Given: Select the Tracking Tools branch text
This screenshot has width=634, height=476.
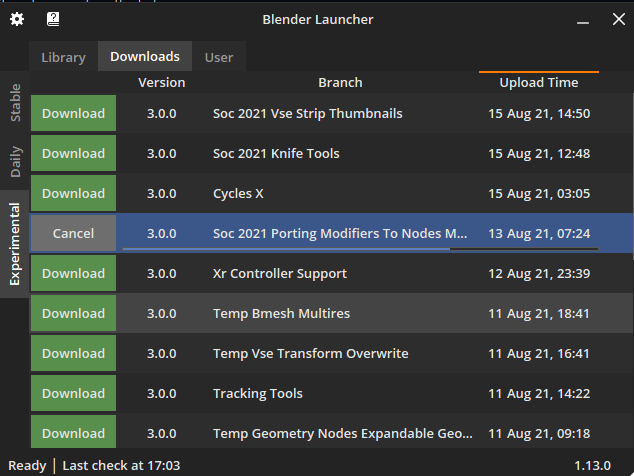Looking at the screenshot, I should click(x=258, y=394).
